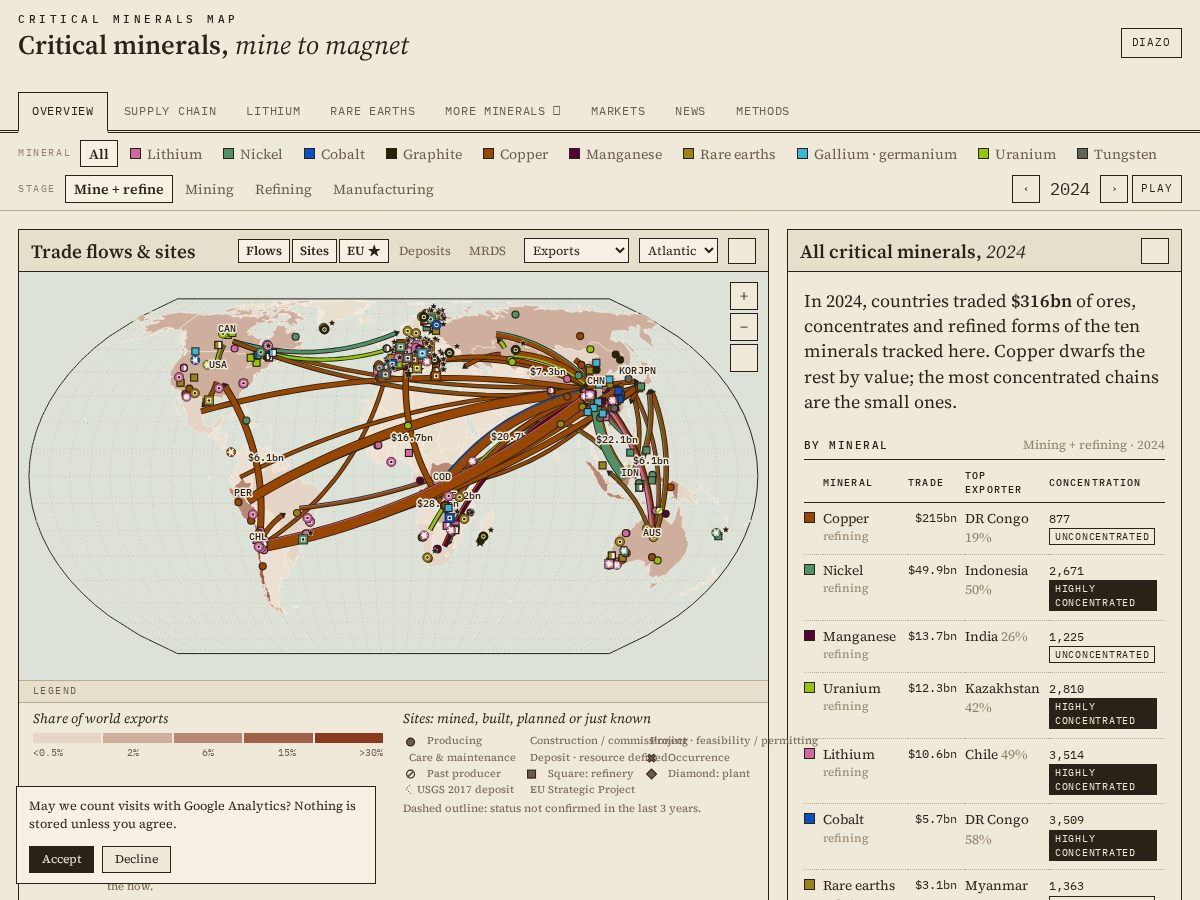Click the $22.1bn flow label on map

click(x=616, y=439)
